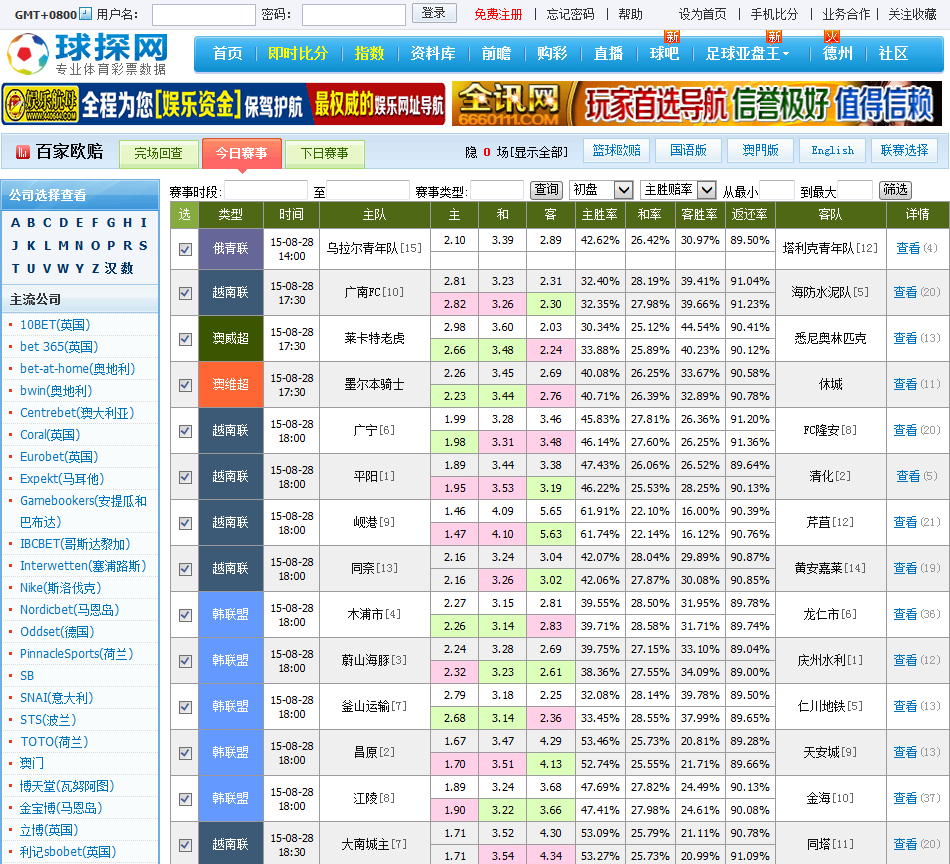Screen dimensions: 950x864
Task: Click away team 庆州水利[1]
Action: (x=830, y=660)
